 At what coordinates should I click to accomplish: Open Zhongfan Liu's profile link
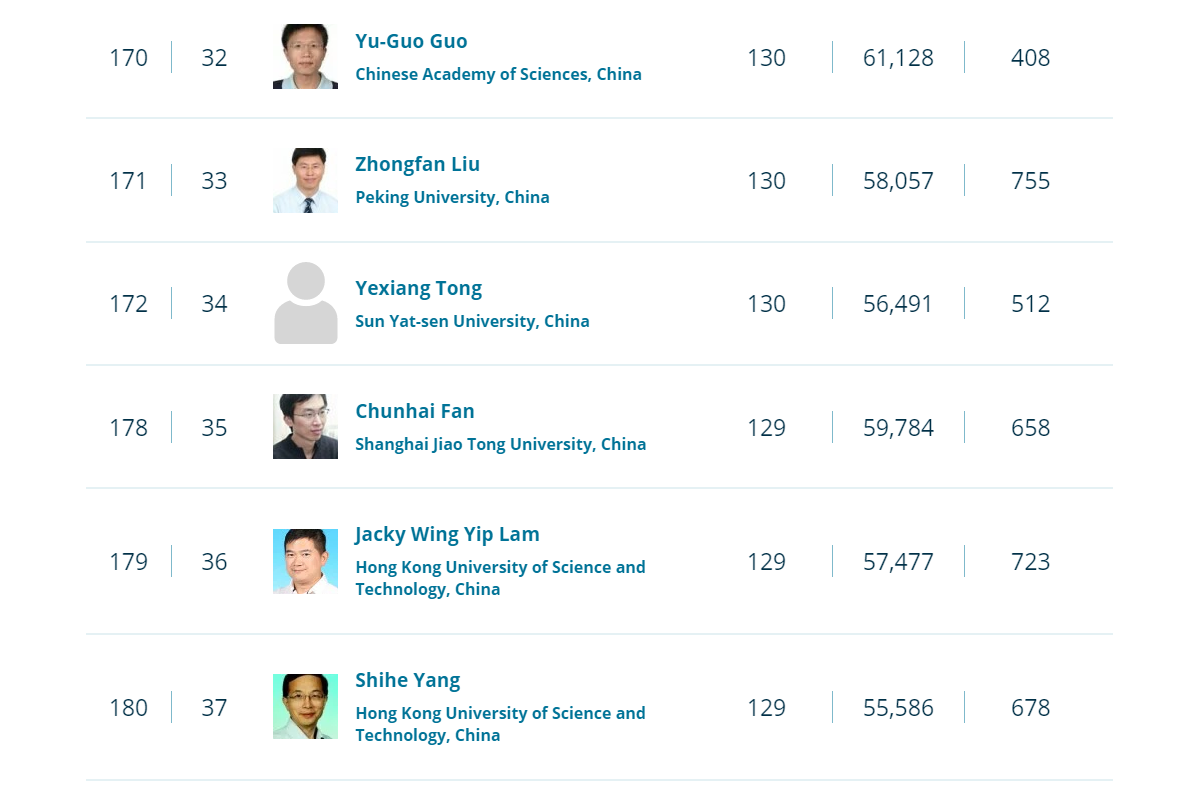coord(417,164)
